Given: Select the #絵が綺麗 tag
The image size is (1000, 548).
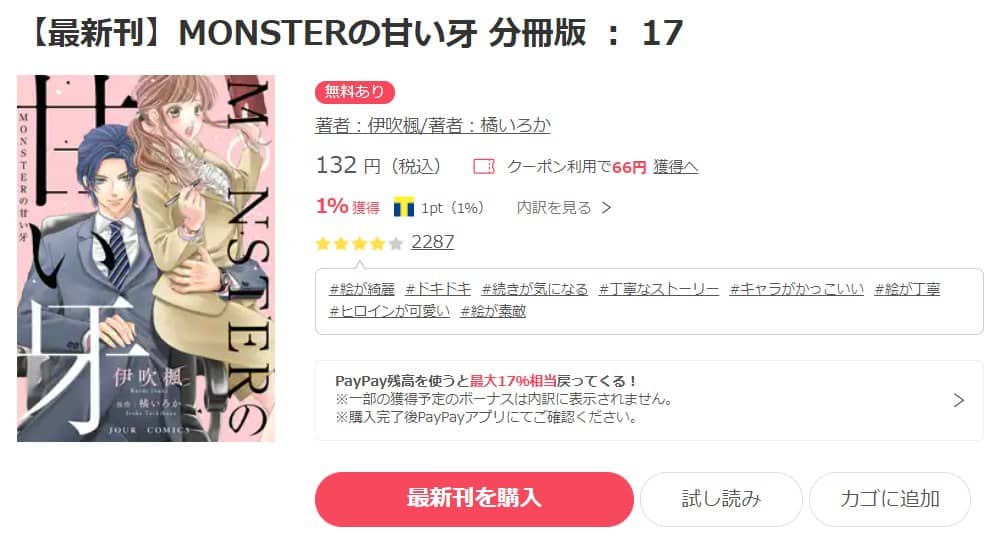Looking at the screenshot, I should (362, 289).
